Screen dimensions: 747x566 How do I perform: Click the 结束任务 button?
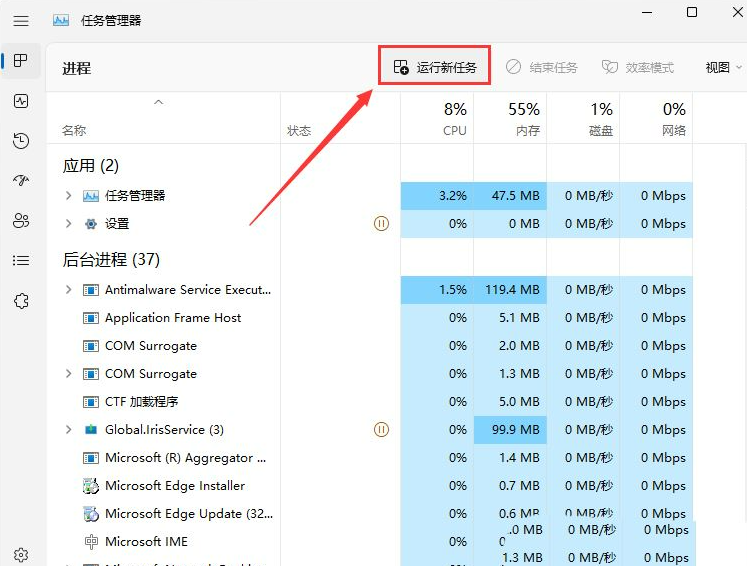click(542, 67)
